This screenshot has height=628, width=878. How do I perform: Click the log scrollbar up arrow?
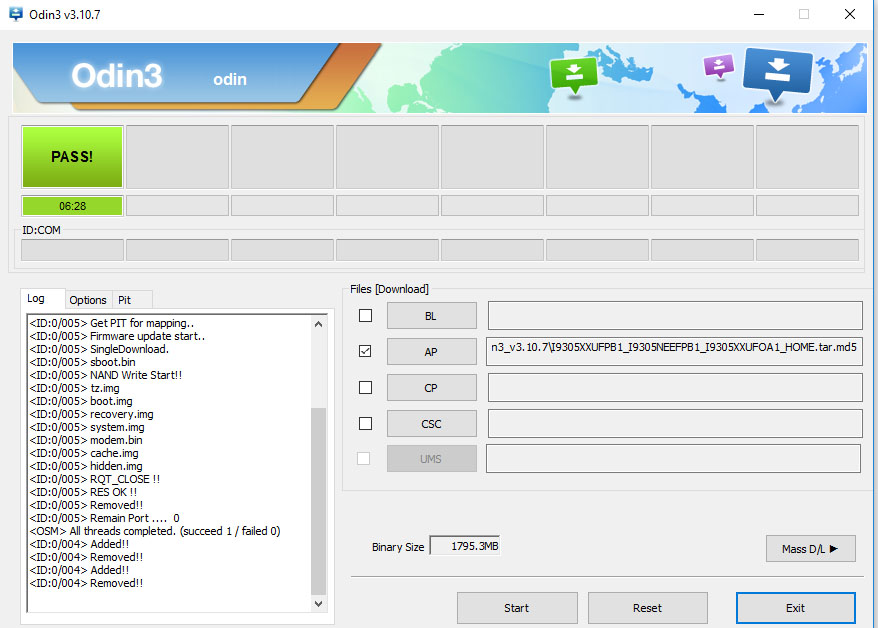coord(319,324)
